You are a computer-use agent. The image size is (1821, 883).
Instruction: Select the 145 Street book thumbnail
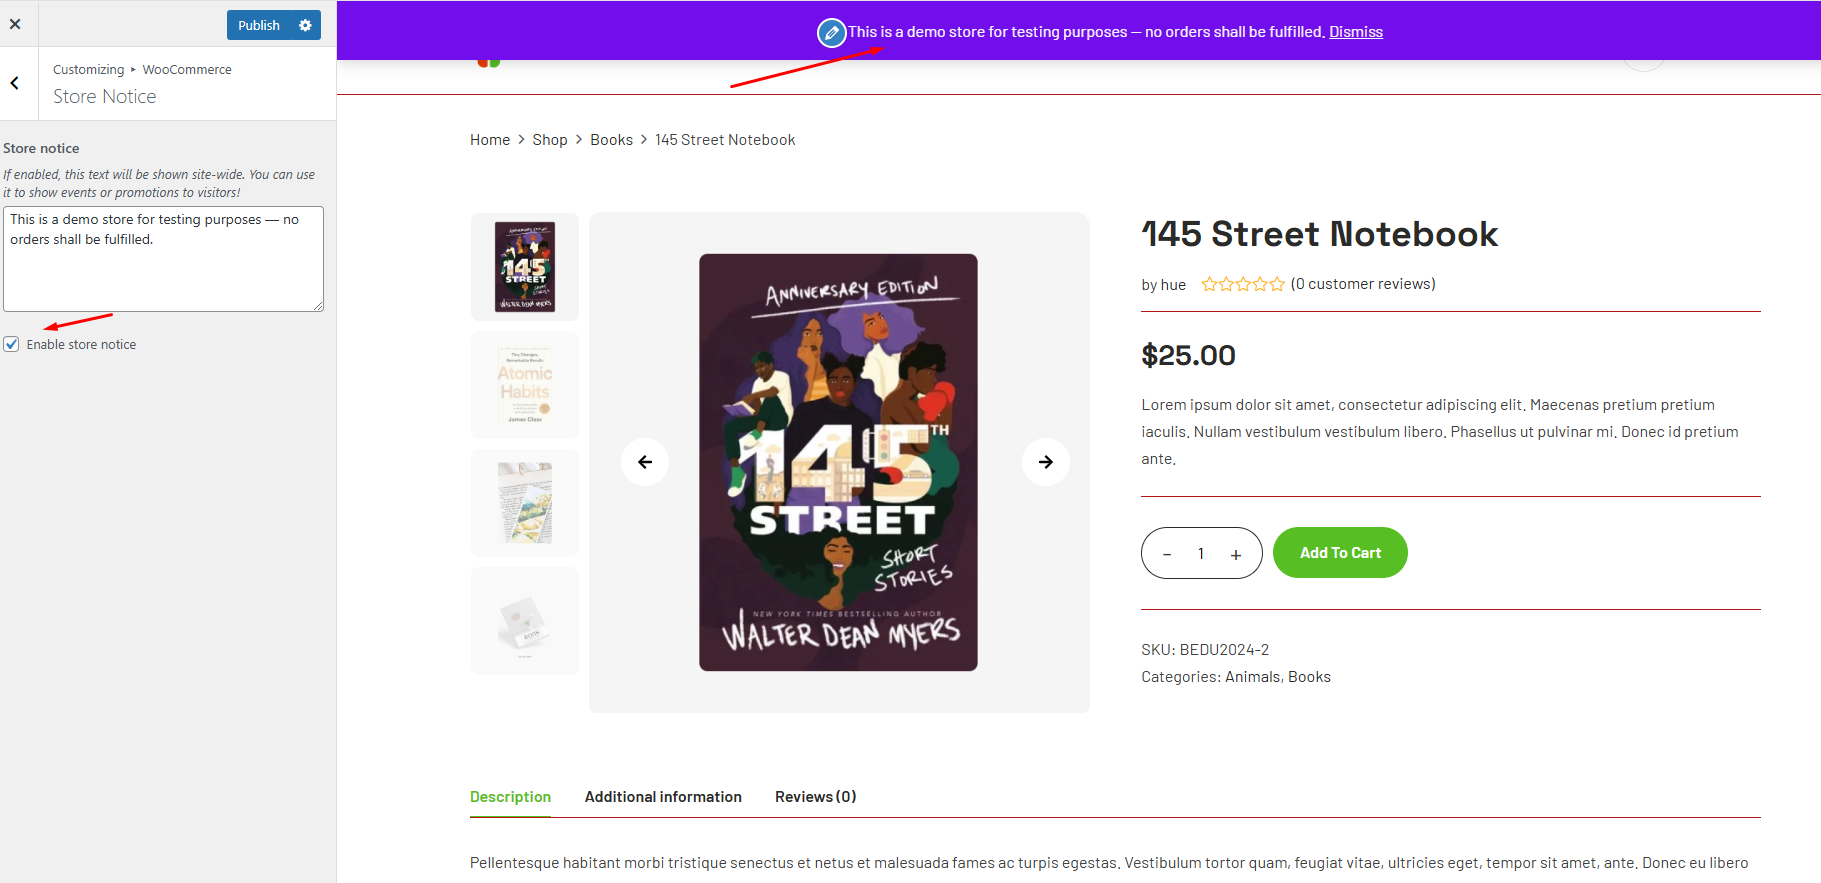(x=525, y=267)
